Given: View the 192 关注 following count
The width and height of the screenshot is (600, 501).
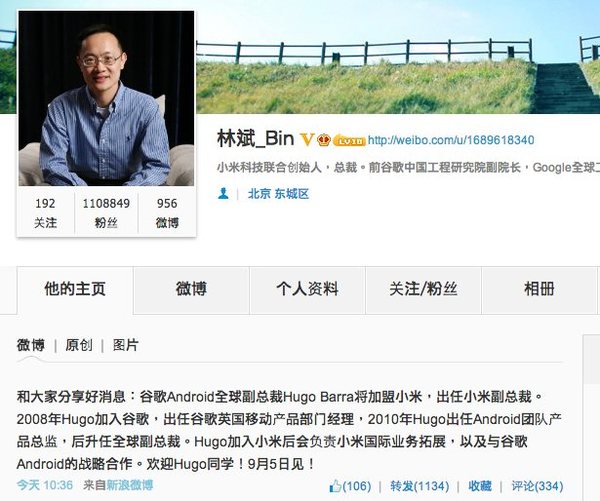Looking at the screenshot, I should [x=46, y=213].
